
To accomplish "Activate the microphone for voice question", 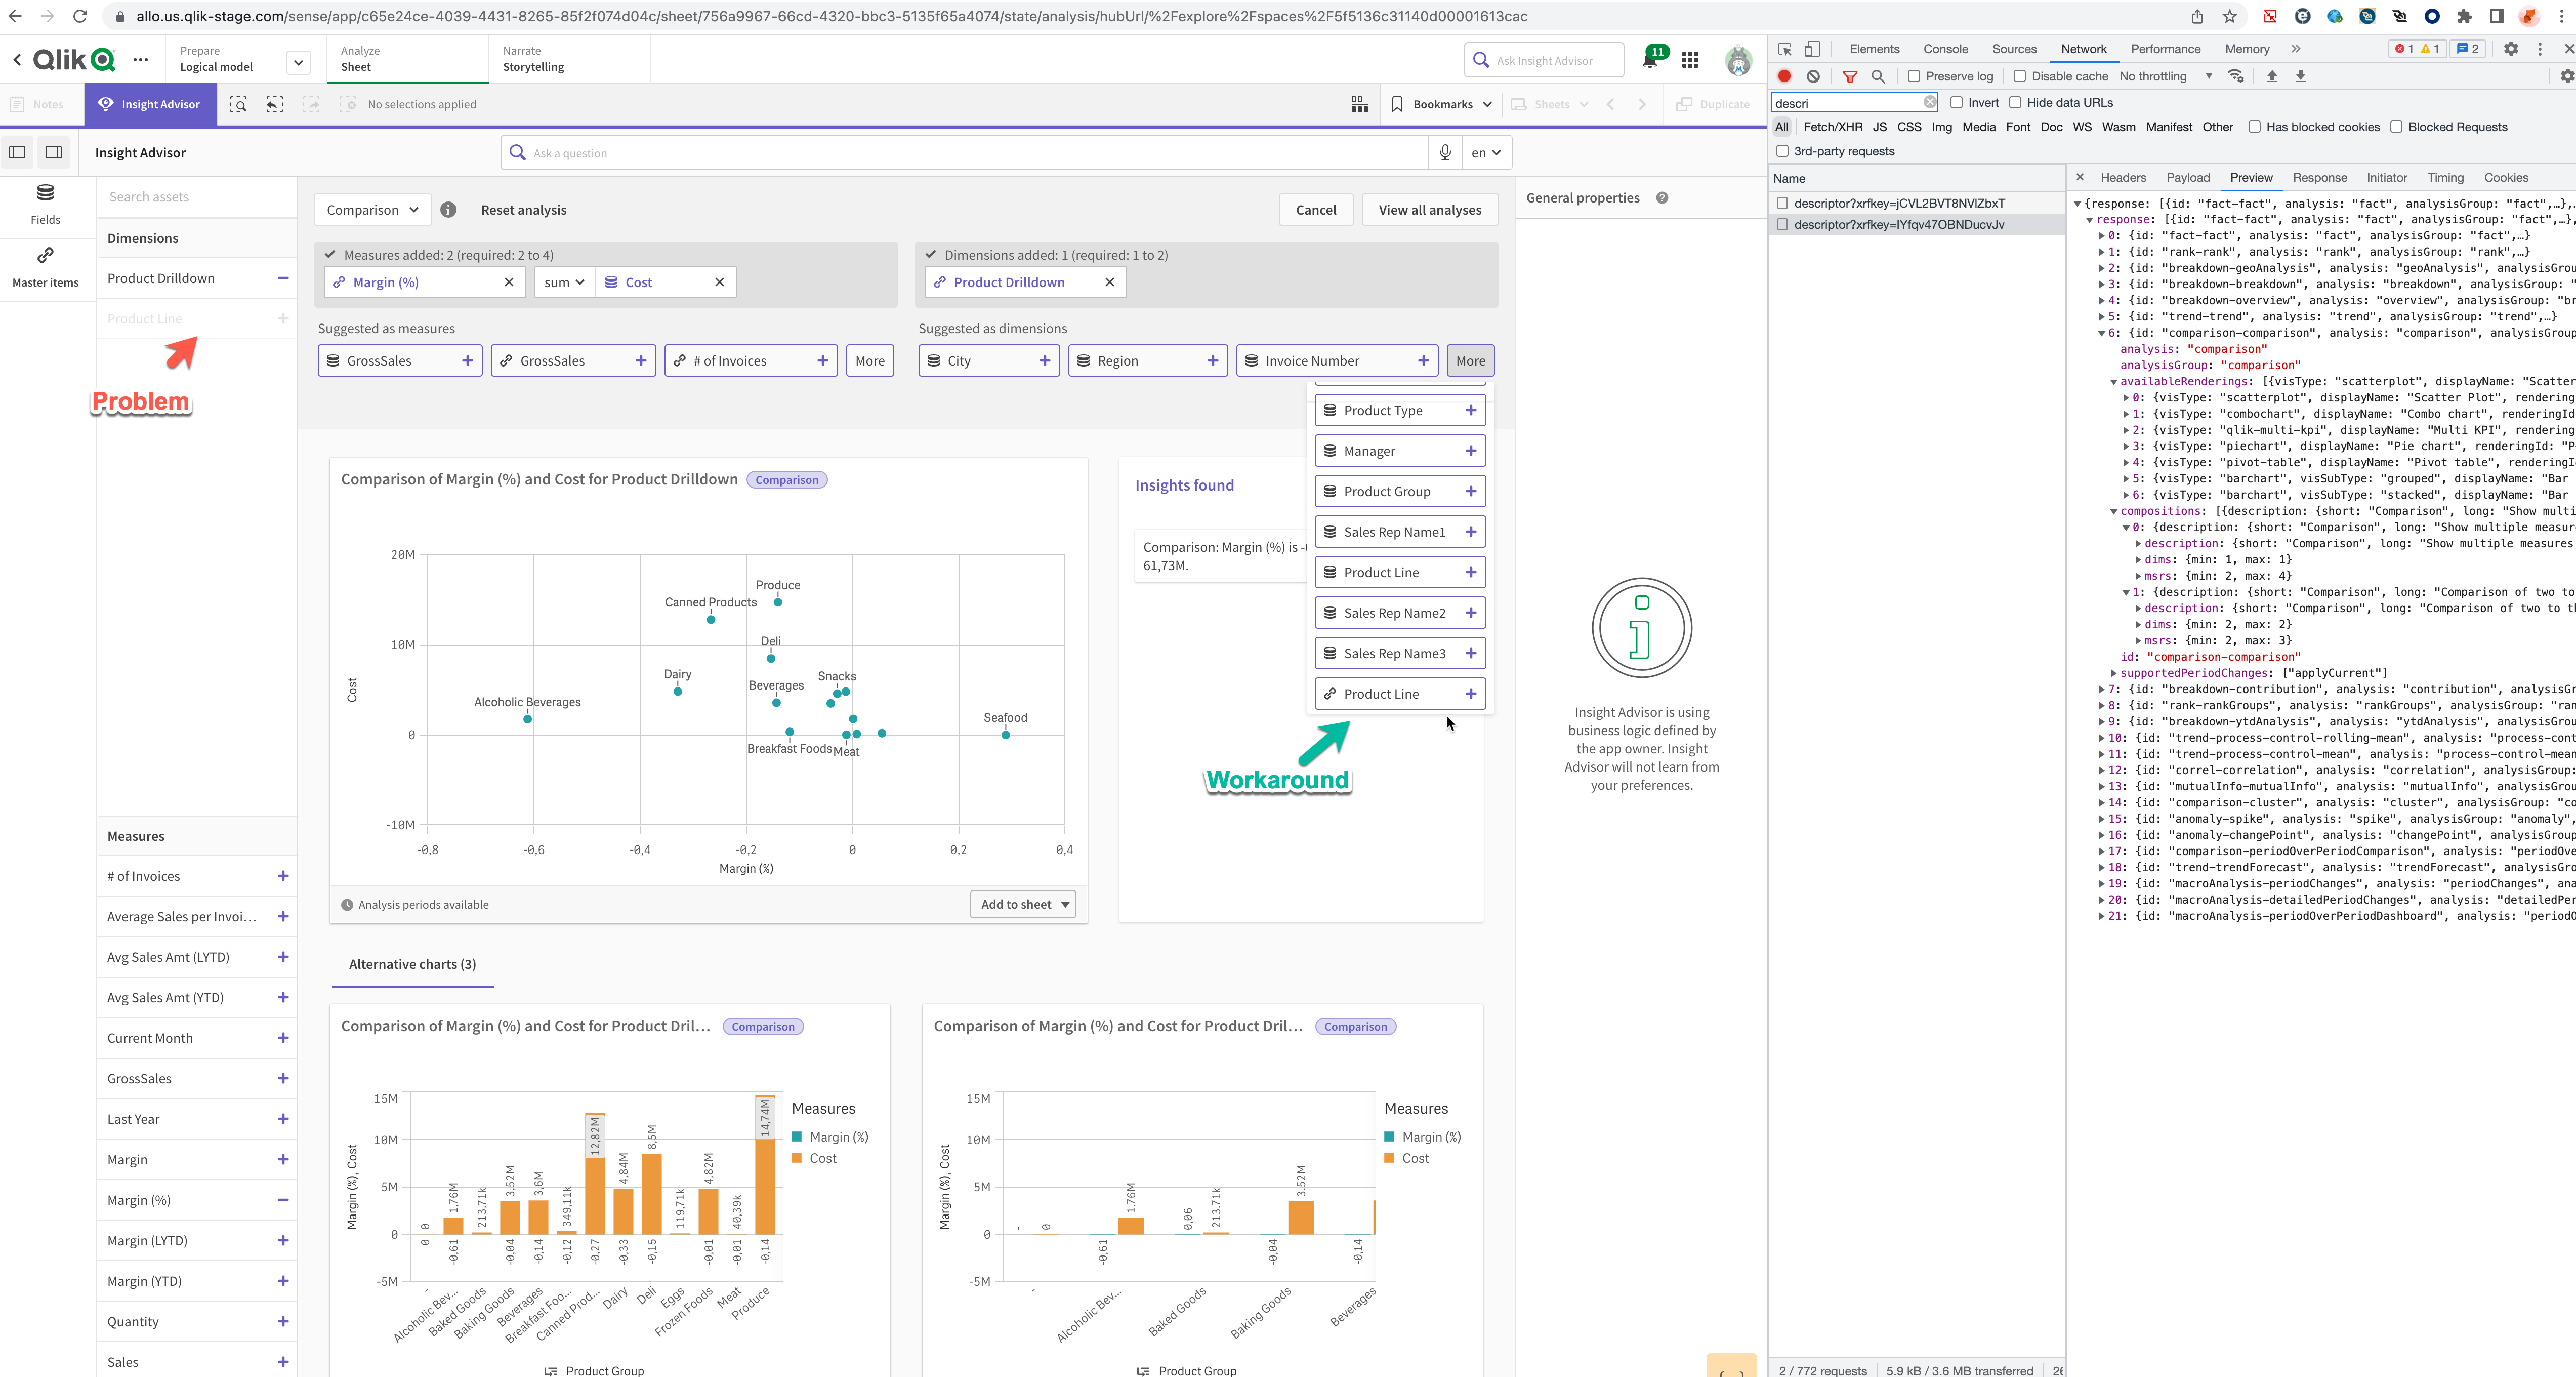I will 1444,152.
